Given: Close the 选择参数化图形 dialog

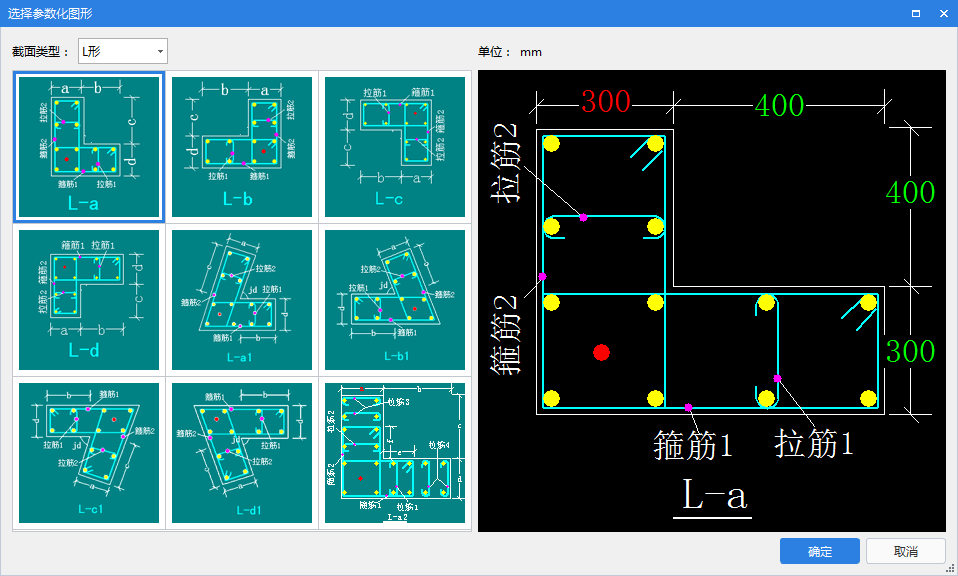Looking at the screenshot, I should (943, 13).
